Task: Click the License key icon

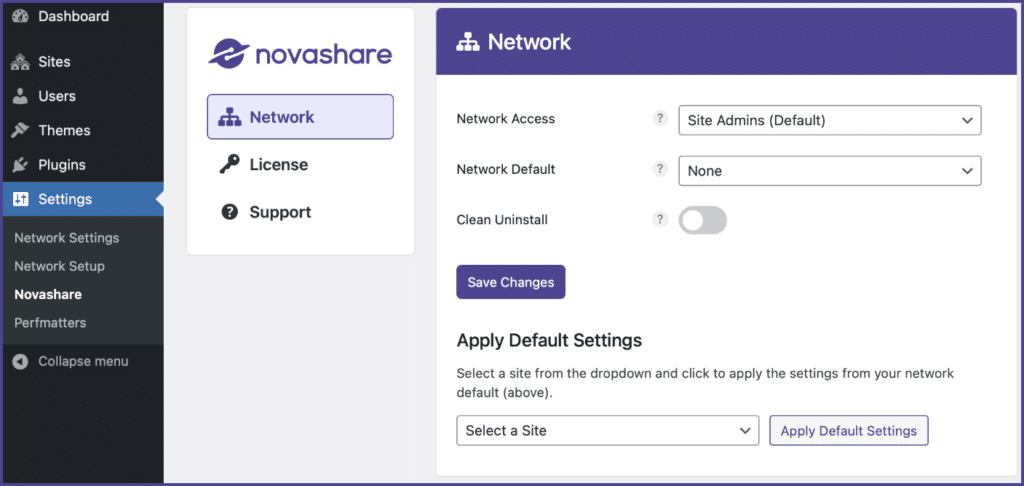Action: [229, 165]
